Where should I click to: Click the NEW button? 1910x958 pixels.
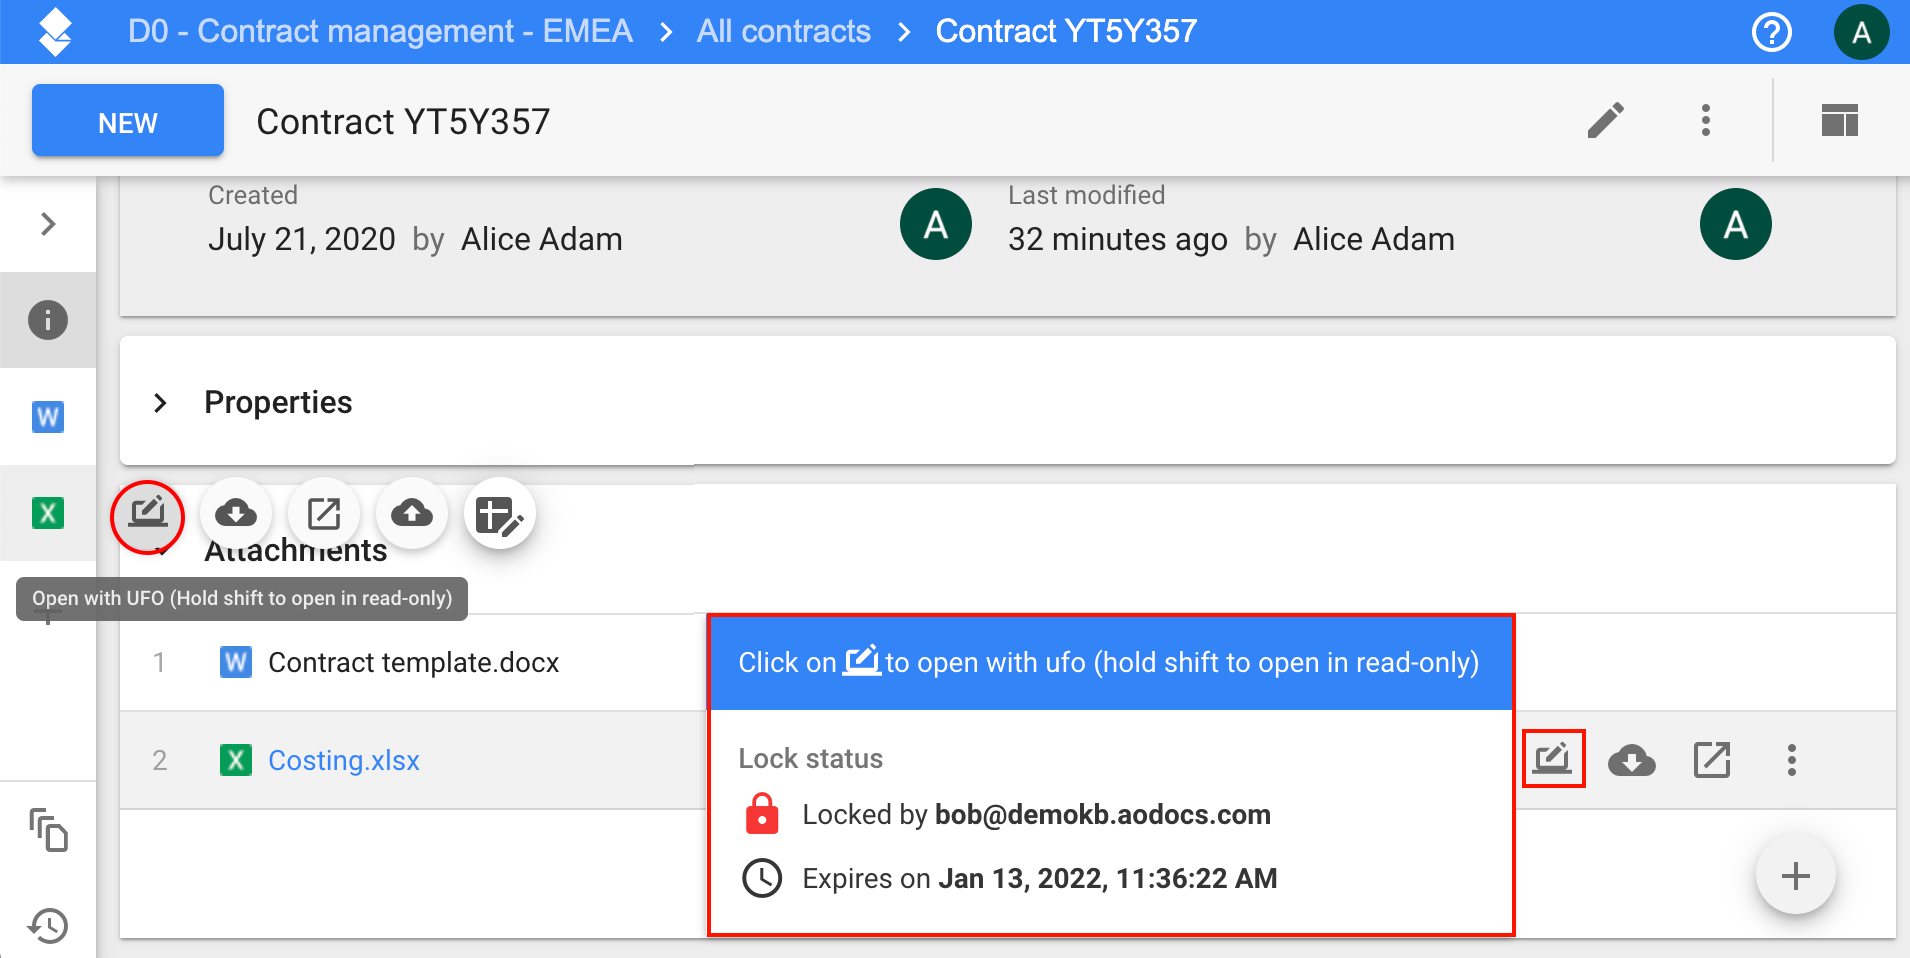click(x=128, y=121)
